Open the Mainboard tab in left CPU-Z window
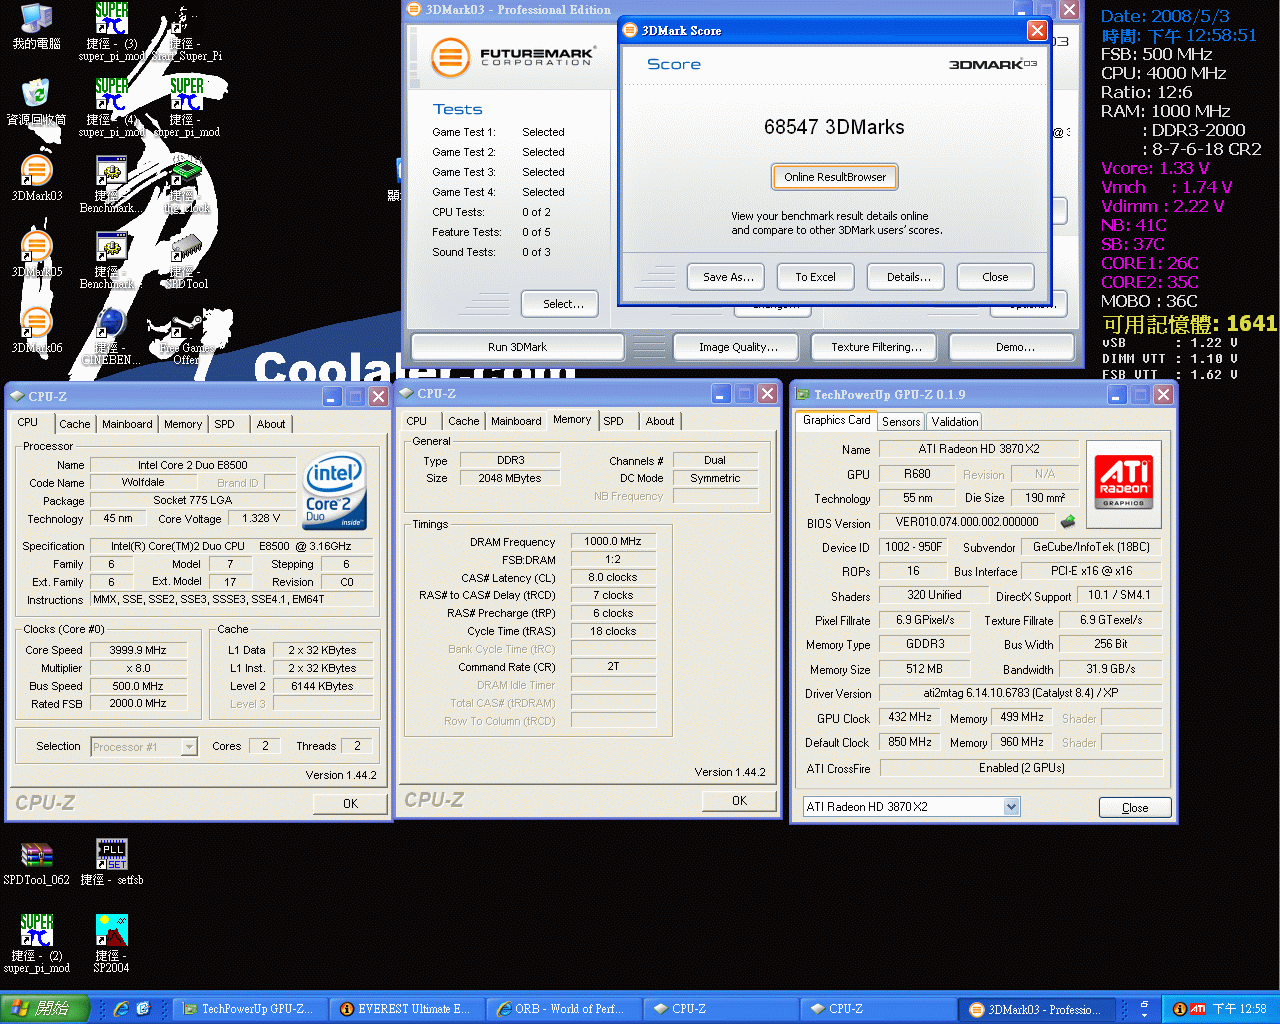 (127, 424)
